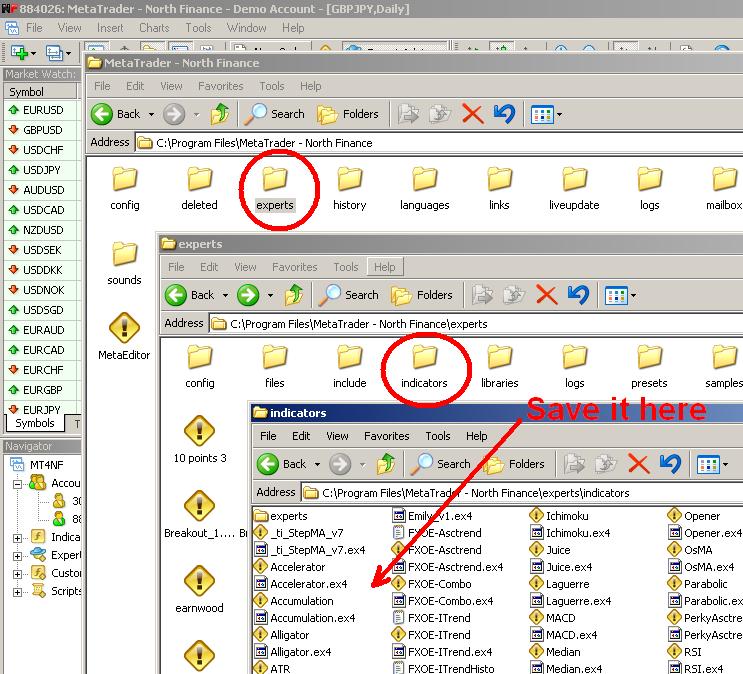The width and height of the screenshot is (743, 674).
Task: Switch to Symbols tab in Market Watch
Action: pyautogui.click(x=35, y=423)
